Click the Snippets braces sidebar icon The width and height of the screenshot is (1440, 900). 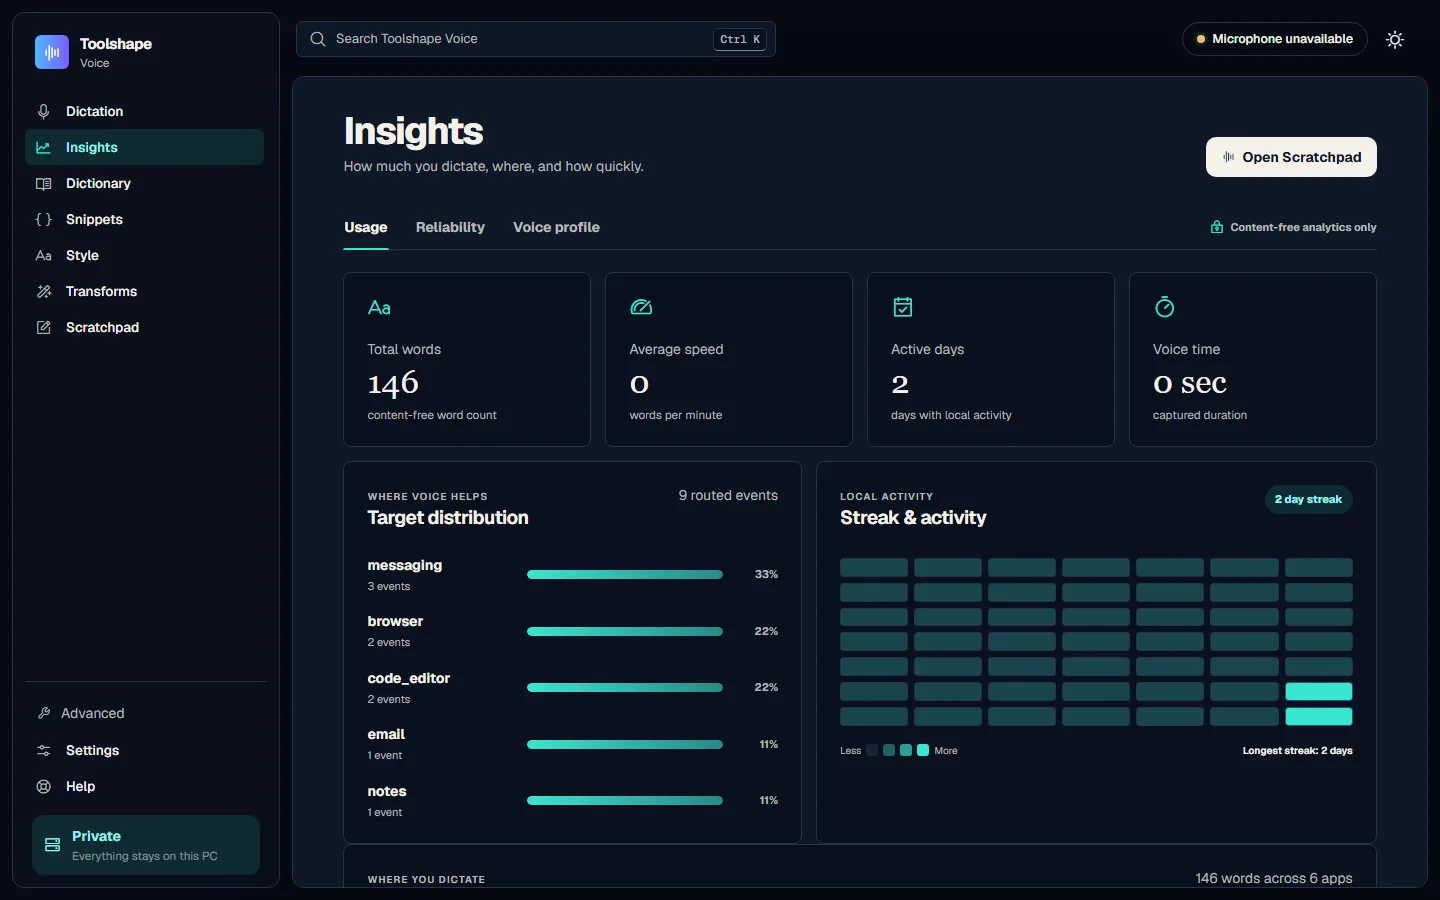(44, 219)
